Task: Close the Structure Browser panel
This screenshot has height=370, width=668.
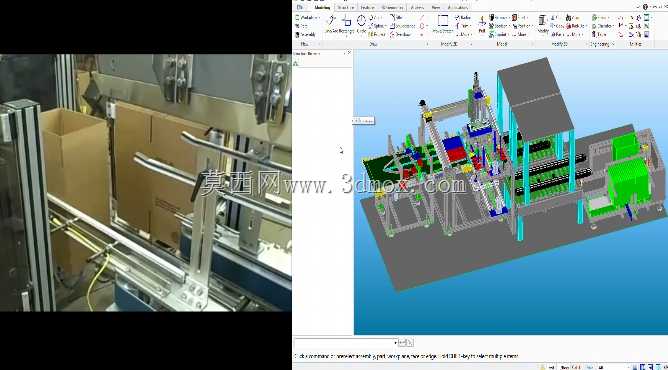Action: pyautogui.click(x=349, y=53)
